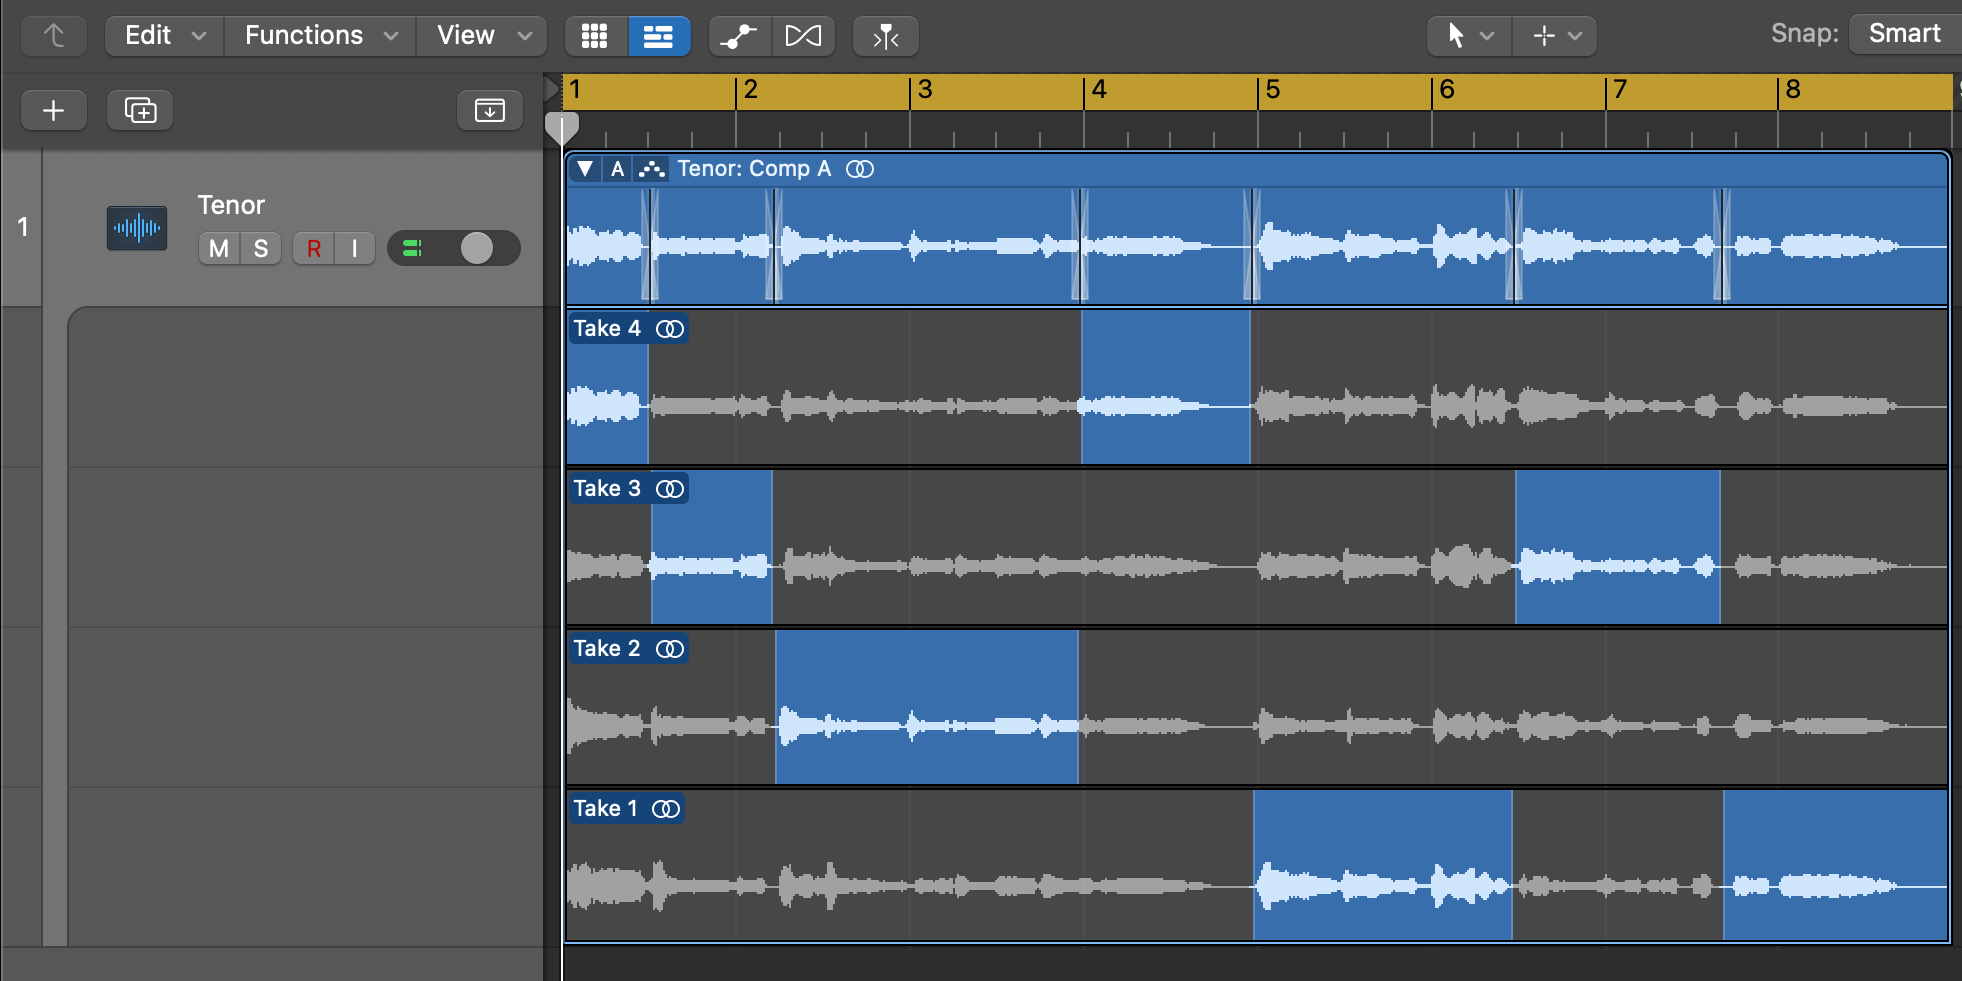Open the Snap Smart dropdown

(1904, 34)
